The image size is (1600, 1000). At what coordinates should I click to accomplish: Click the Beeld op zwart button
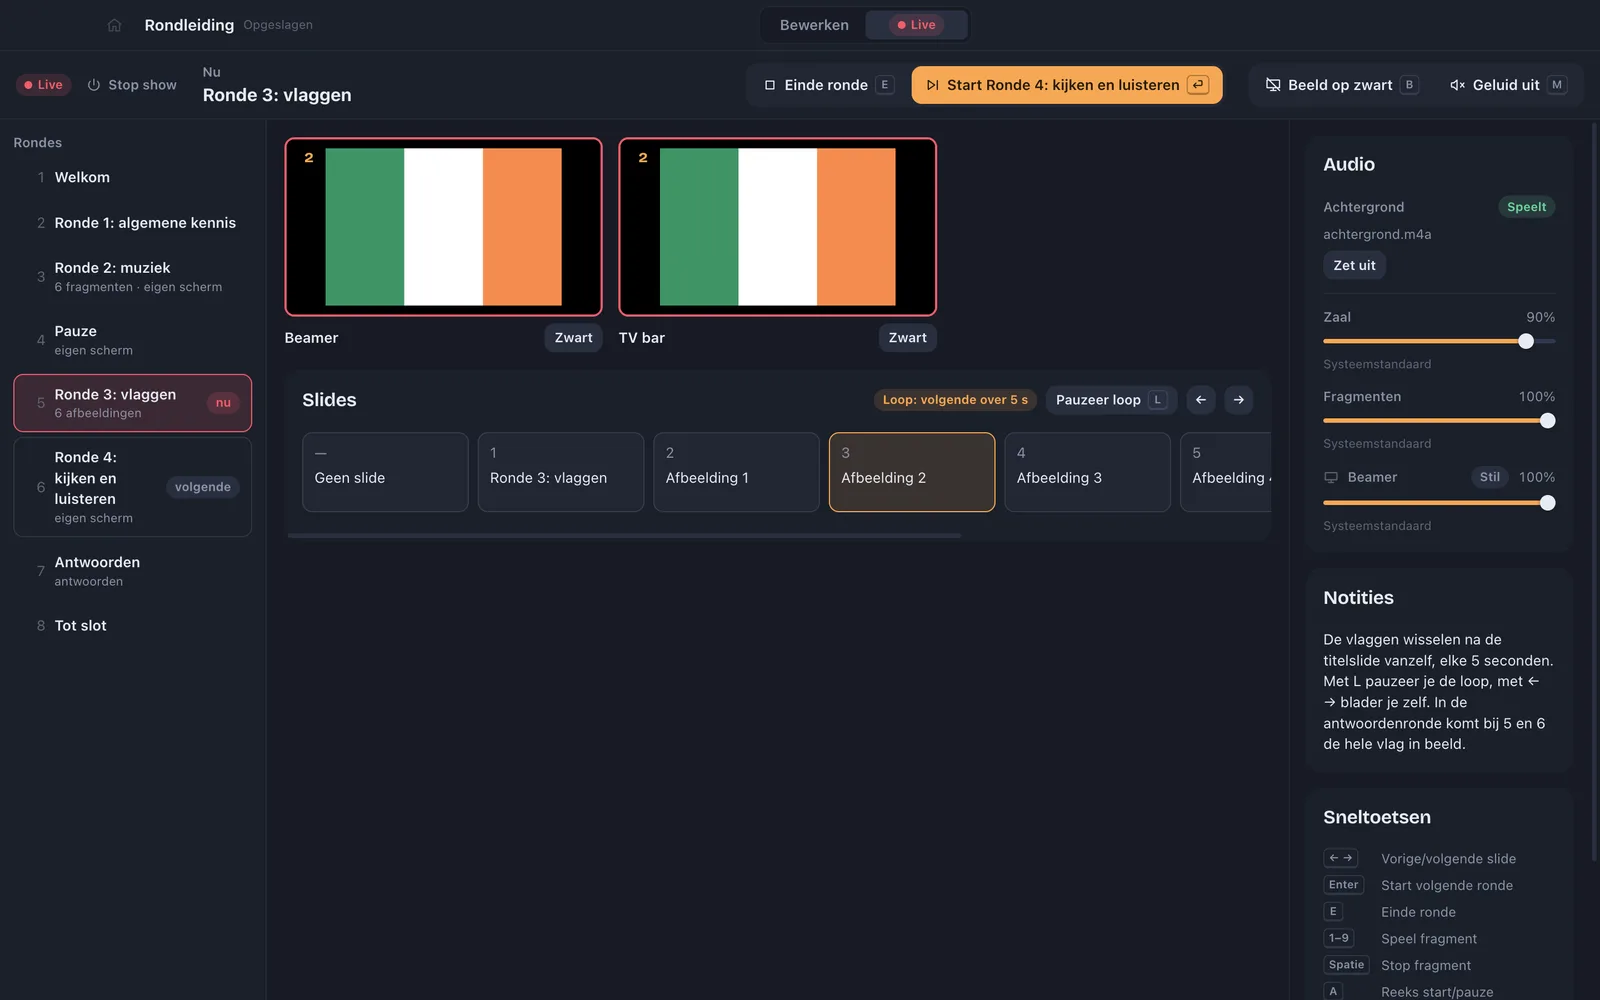click(x=1341, y=85)
